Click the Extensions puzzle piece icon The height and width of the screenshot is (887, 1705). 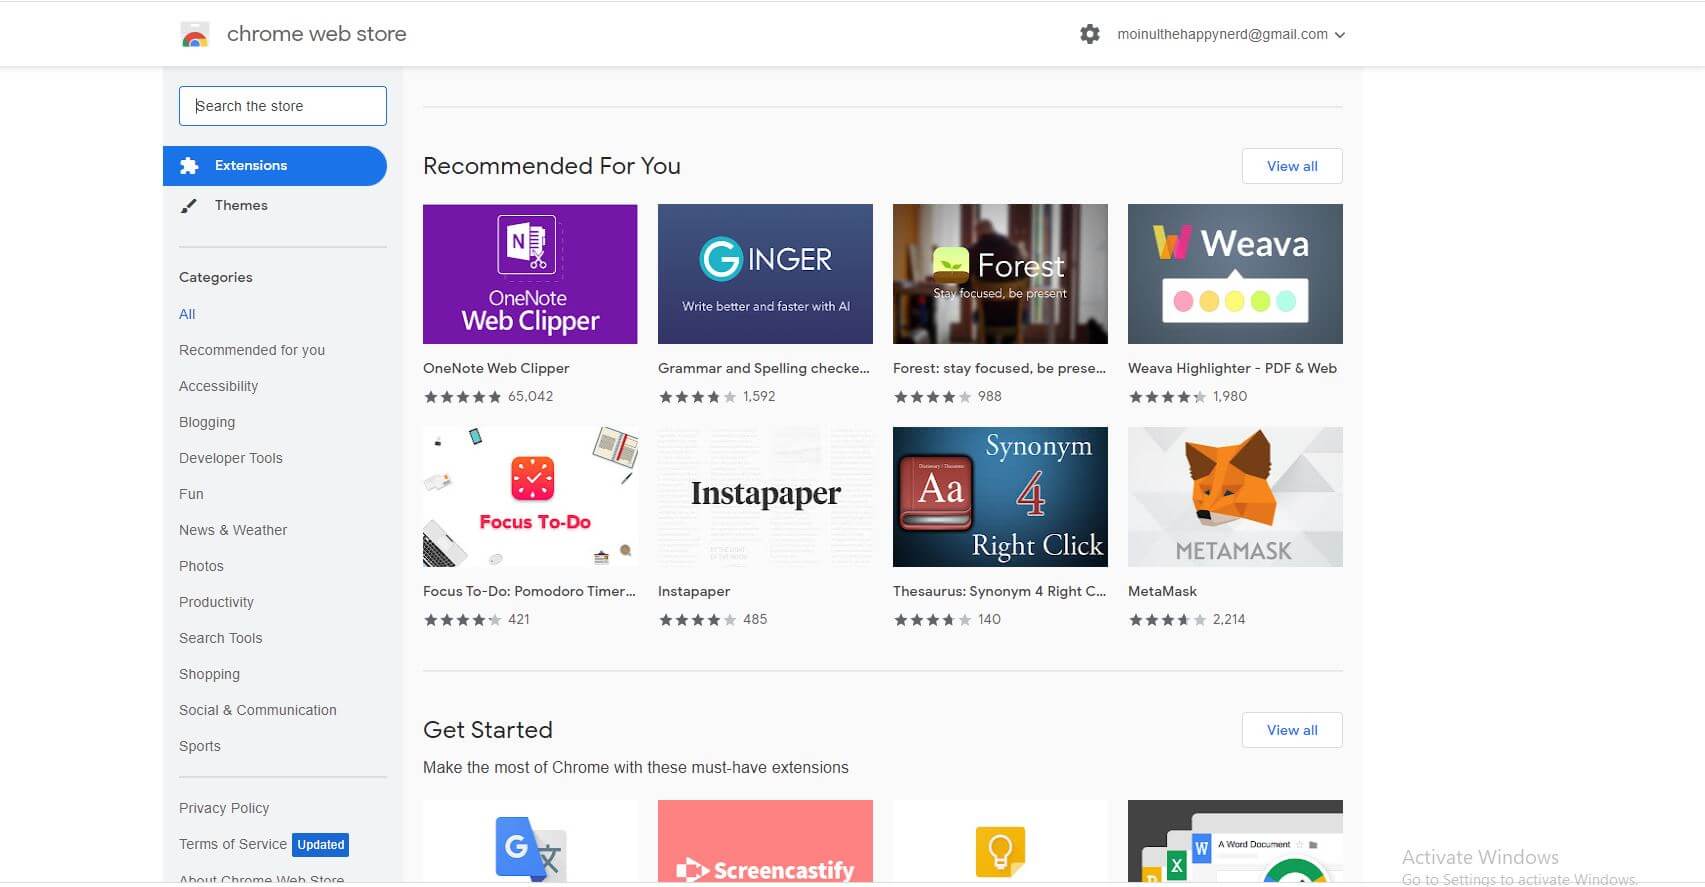click(x=189, y=166)
